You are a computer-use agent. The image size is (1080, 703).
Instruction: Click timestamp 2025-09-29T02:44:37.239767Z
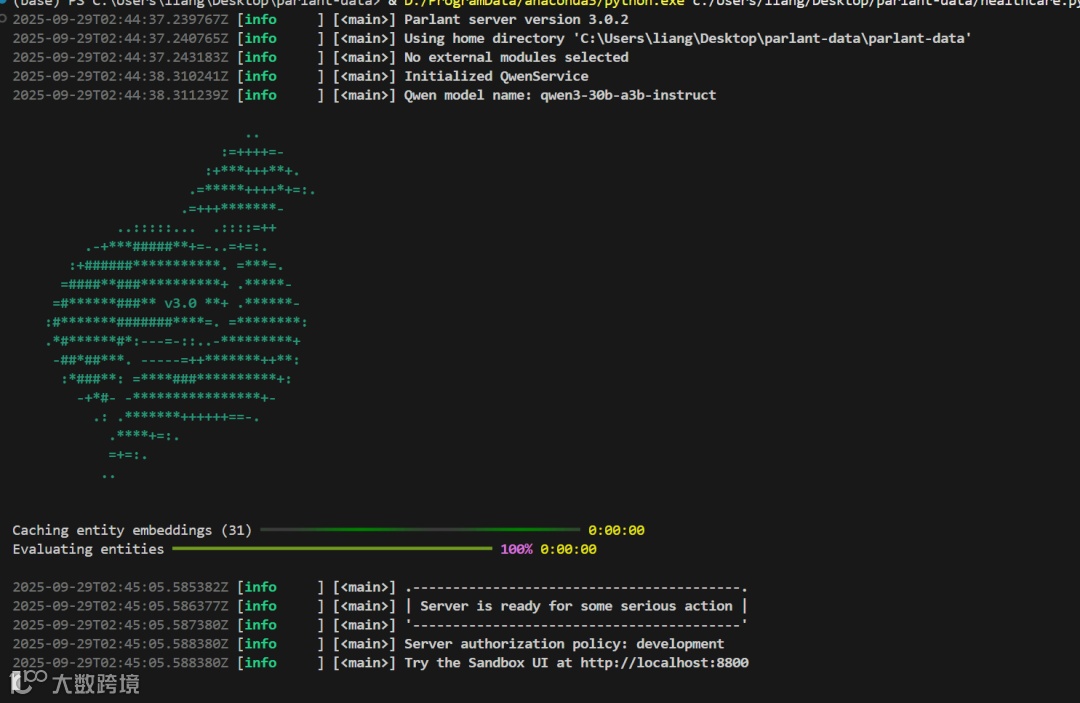click(121, 19)
